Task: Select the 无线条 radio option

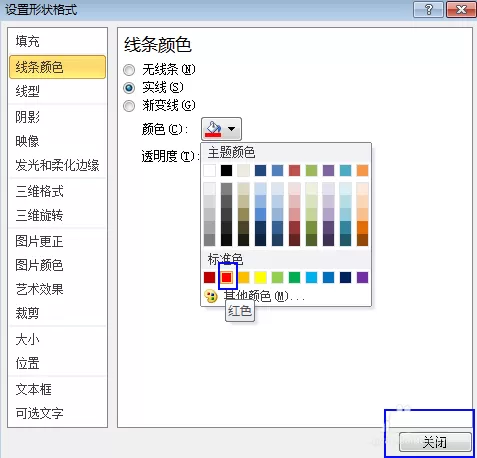Action: coord(129,70)
